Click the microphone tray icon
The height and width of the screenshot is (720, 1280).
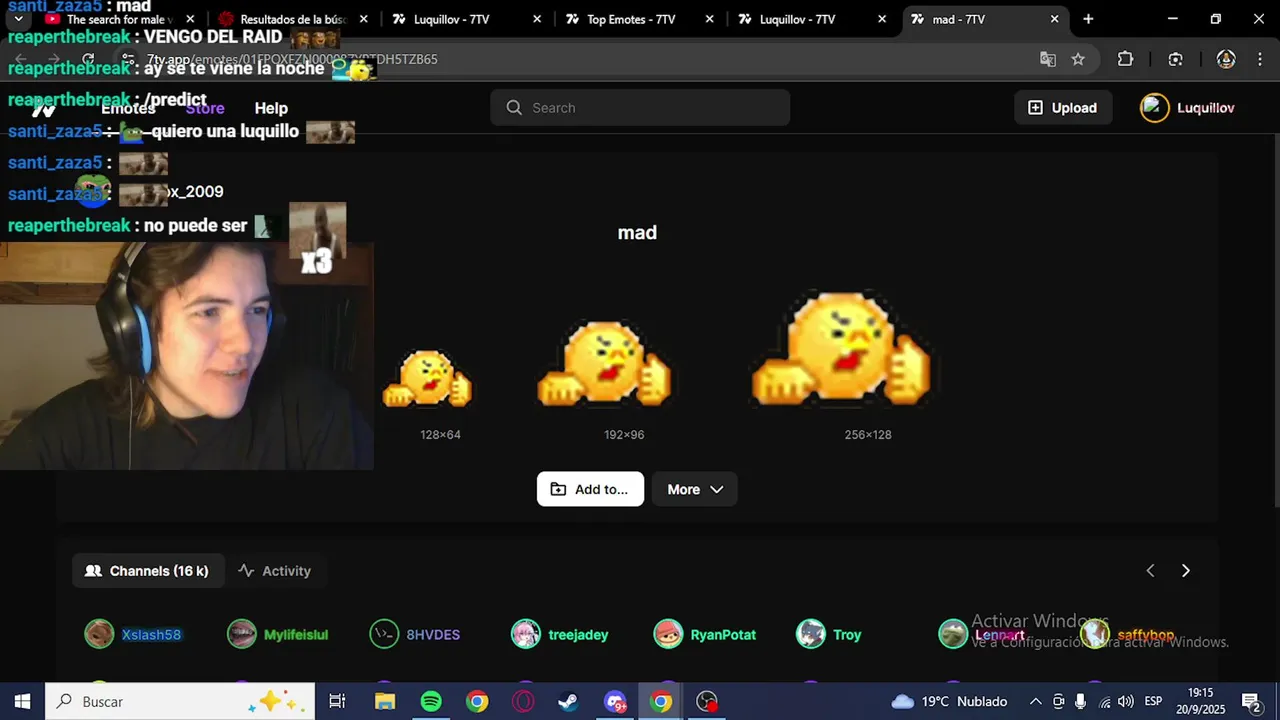pyautogui.click(x=1081, y=702)
